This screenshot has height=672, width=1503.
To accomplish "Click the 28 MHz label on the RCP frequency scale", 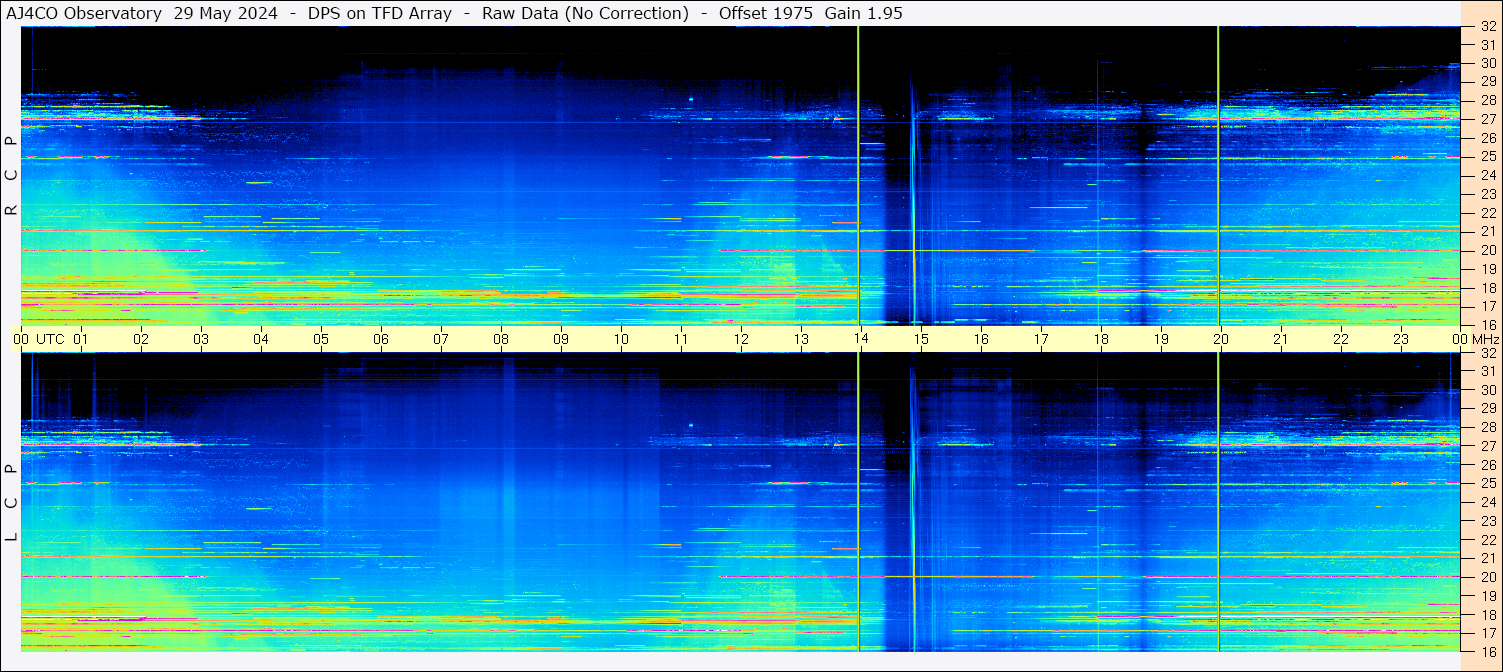I will point(1487,100).
